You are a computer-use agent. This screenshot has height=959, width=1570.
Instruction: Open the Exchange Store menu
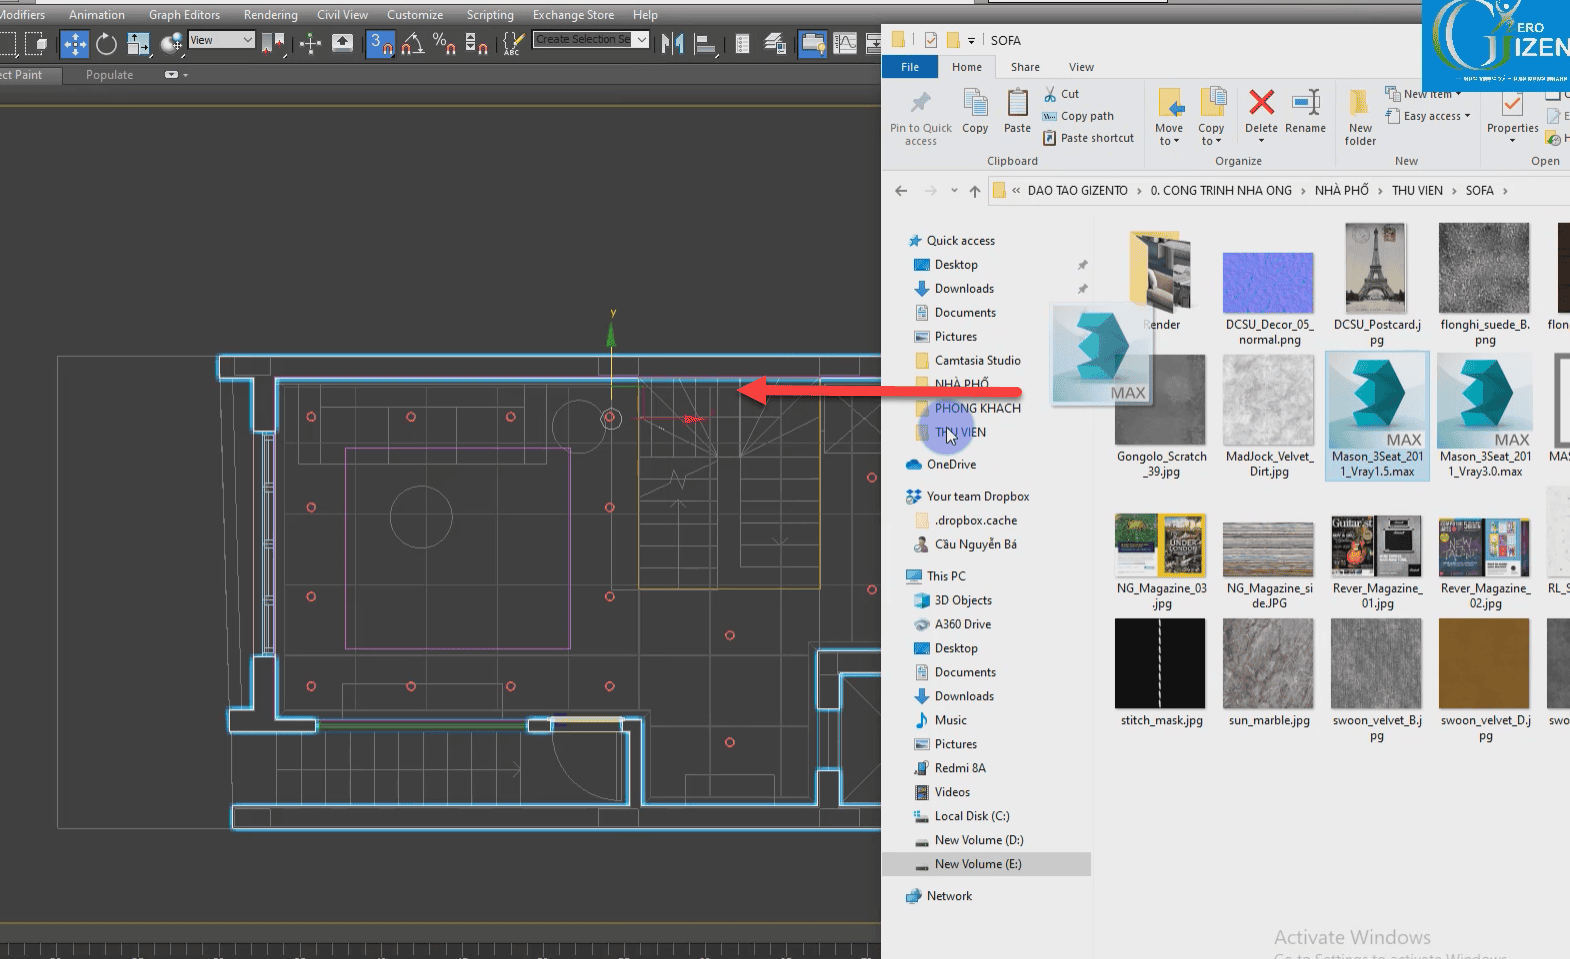tap(573, 15)
